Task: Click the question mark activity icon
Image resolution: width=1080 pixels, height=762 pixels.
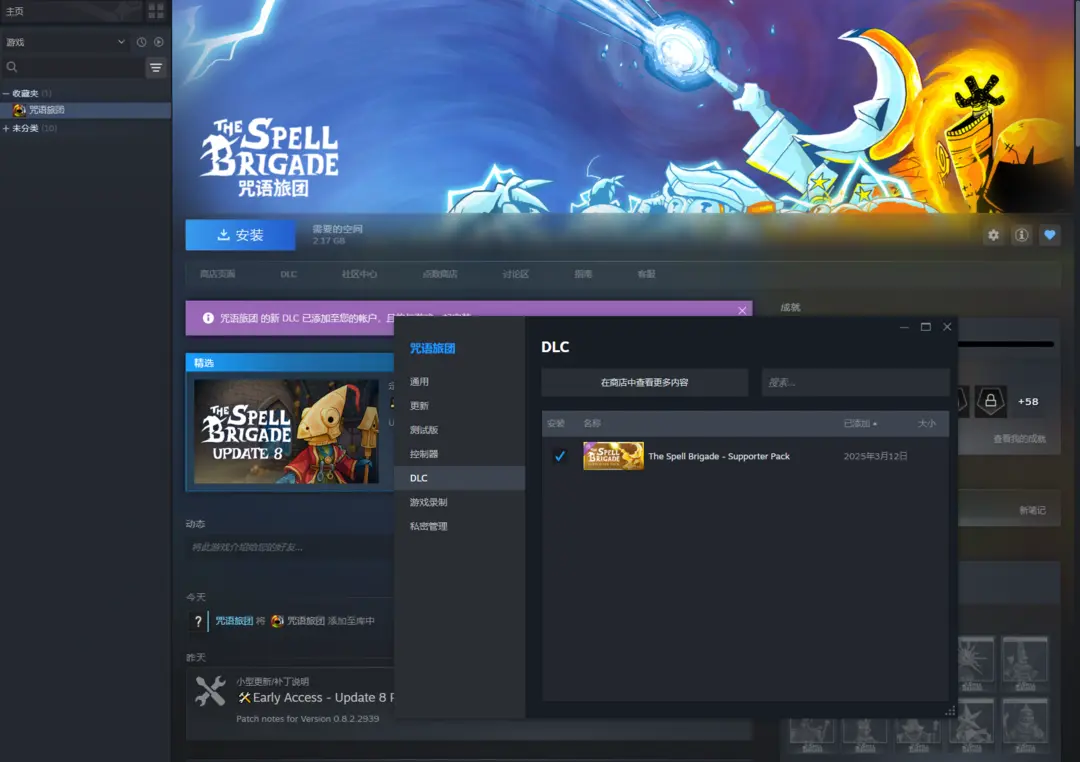Action: [x=198, y=621]
